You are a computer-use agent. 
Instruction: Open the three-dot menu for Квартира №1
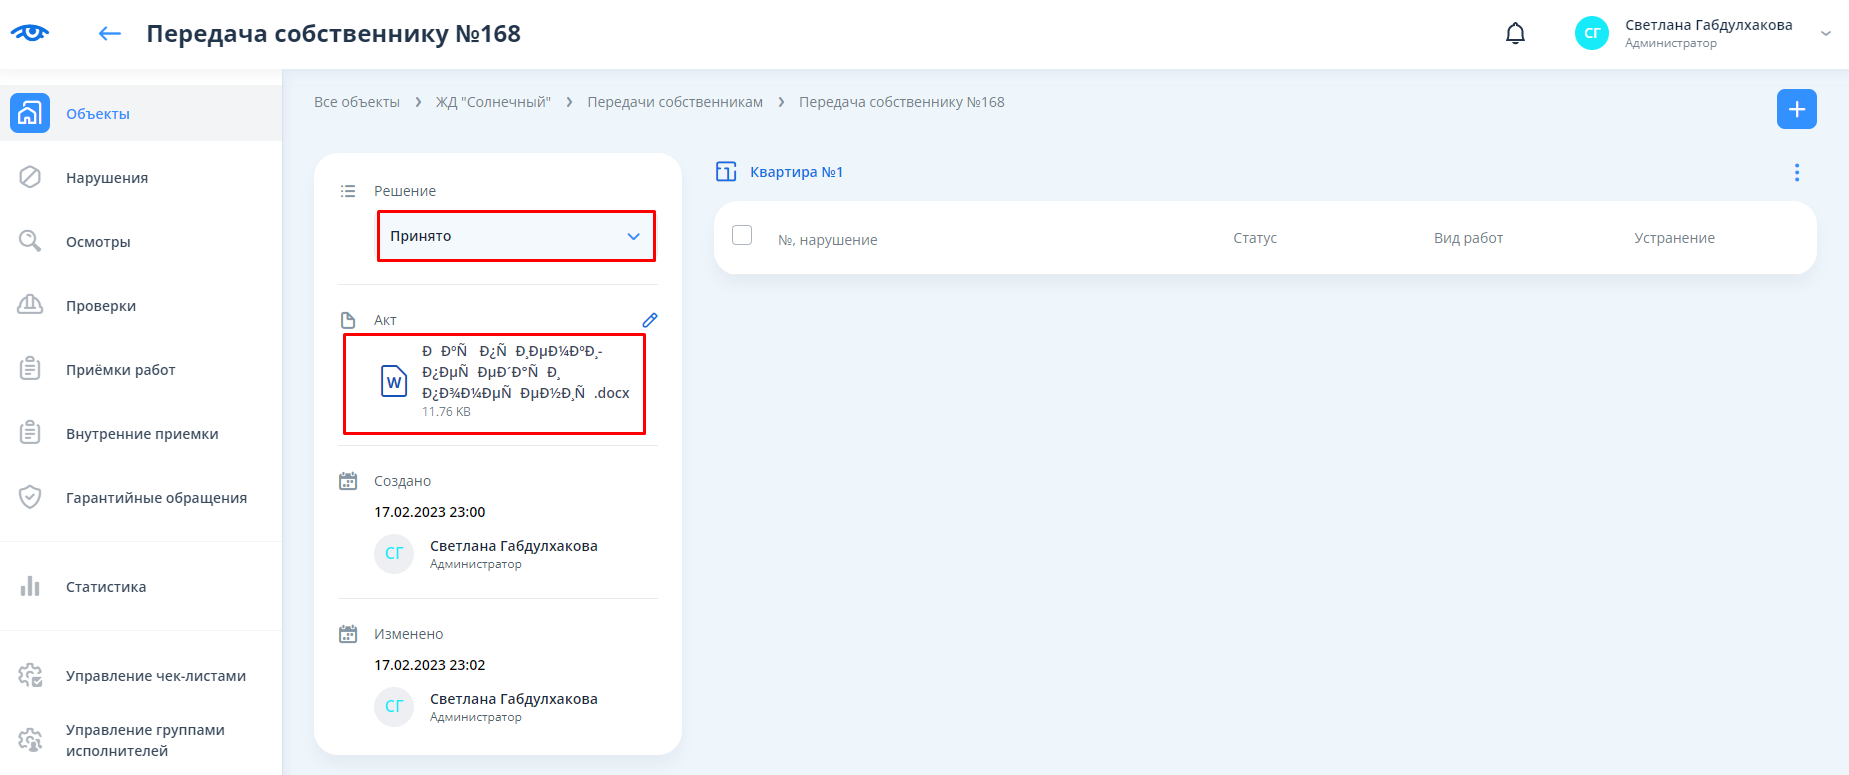1796,173
